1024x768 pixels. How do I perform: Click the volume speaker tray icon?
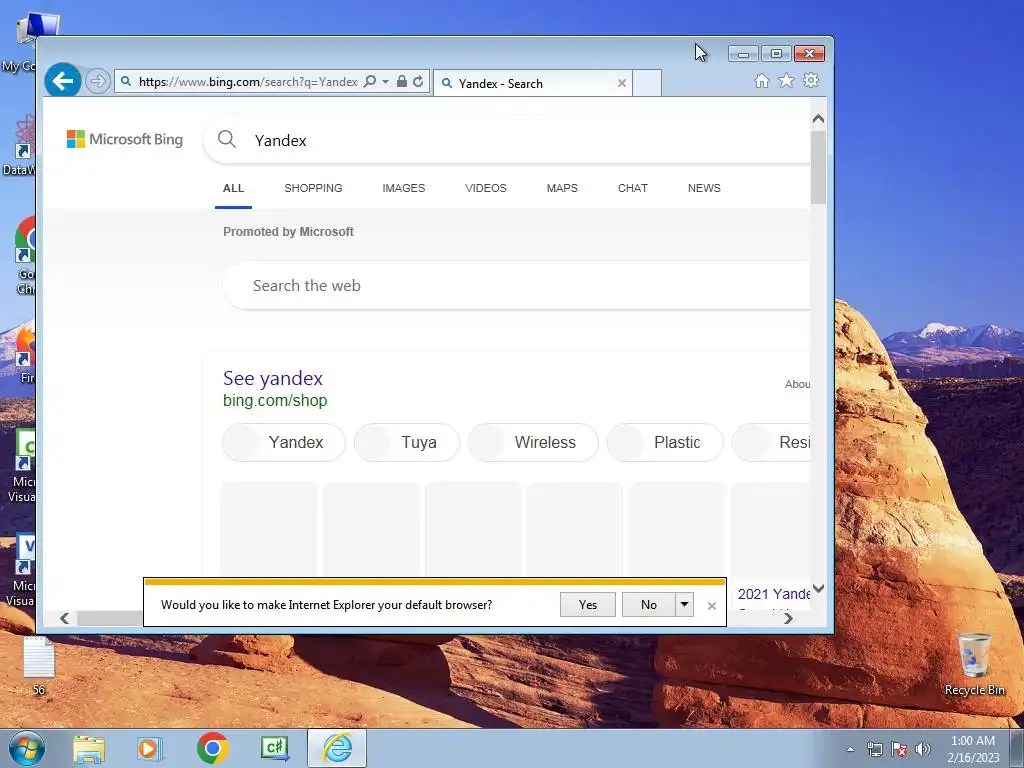coord(922,749)
